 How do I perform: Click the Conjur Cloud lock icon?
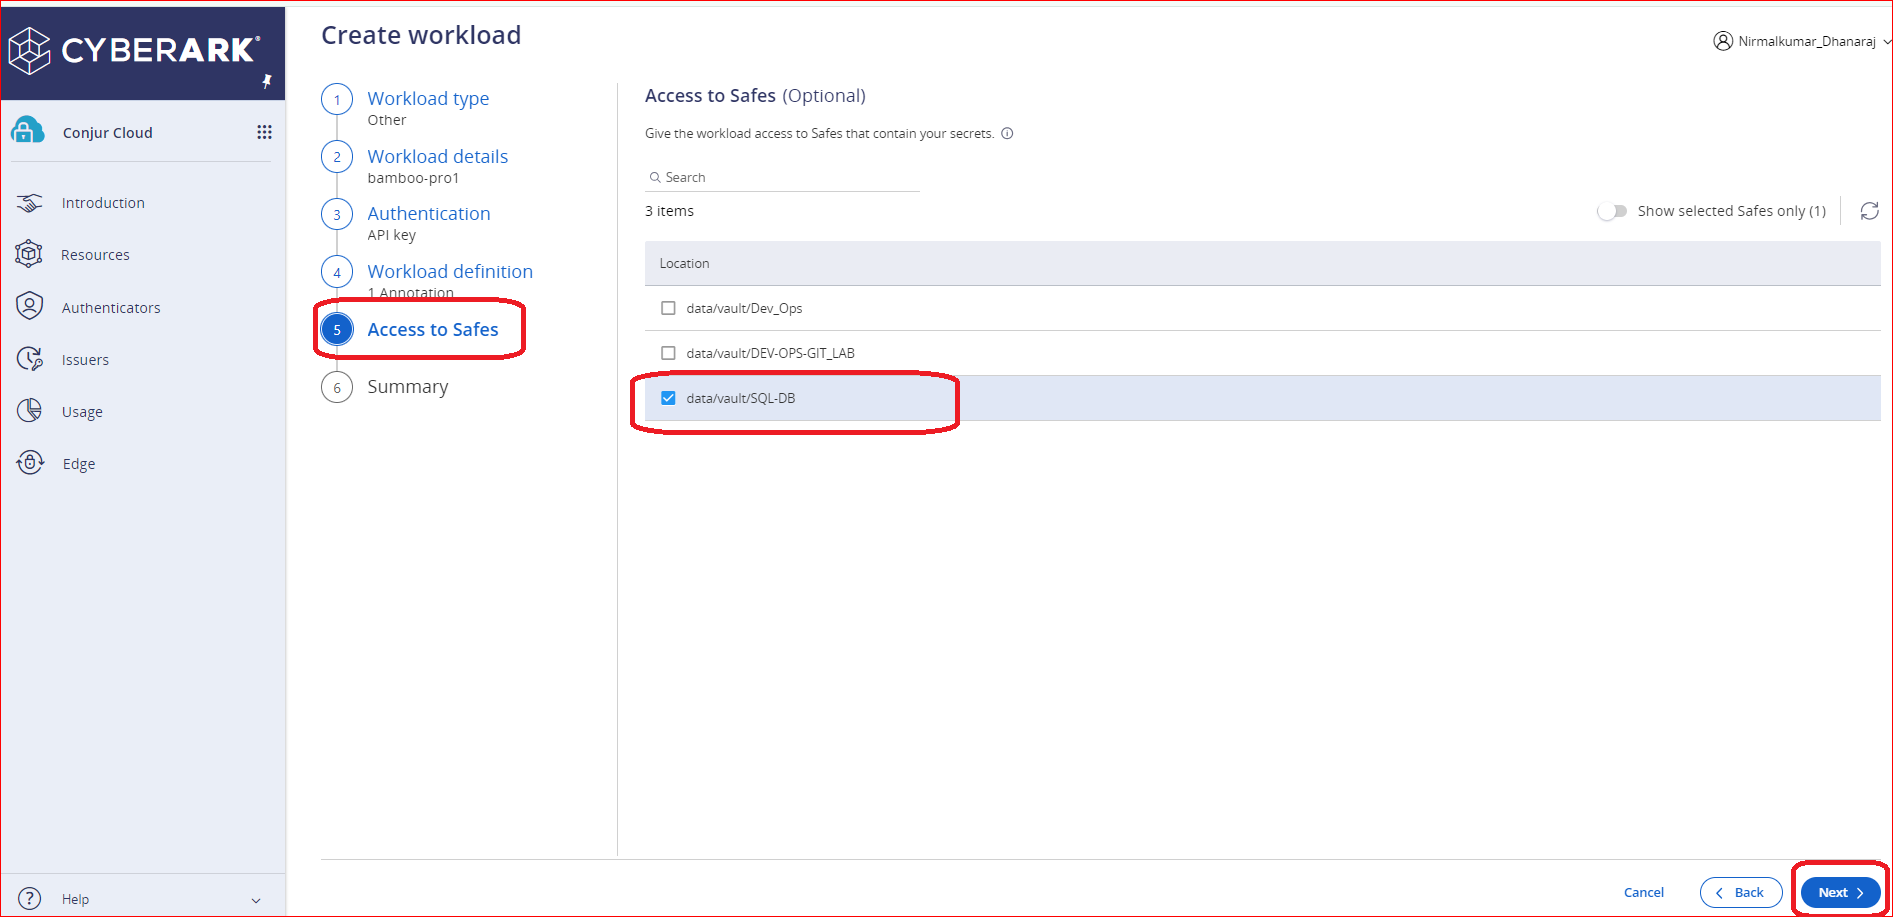pos(28,131)
